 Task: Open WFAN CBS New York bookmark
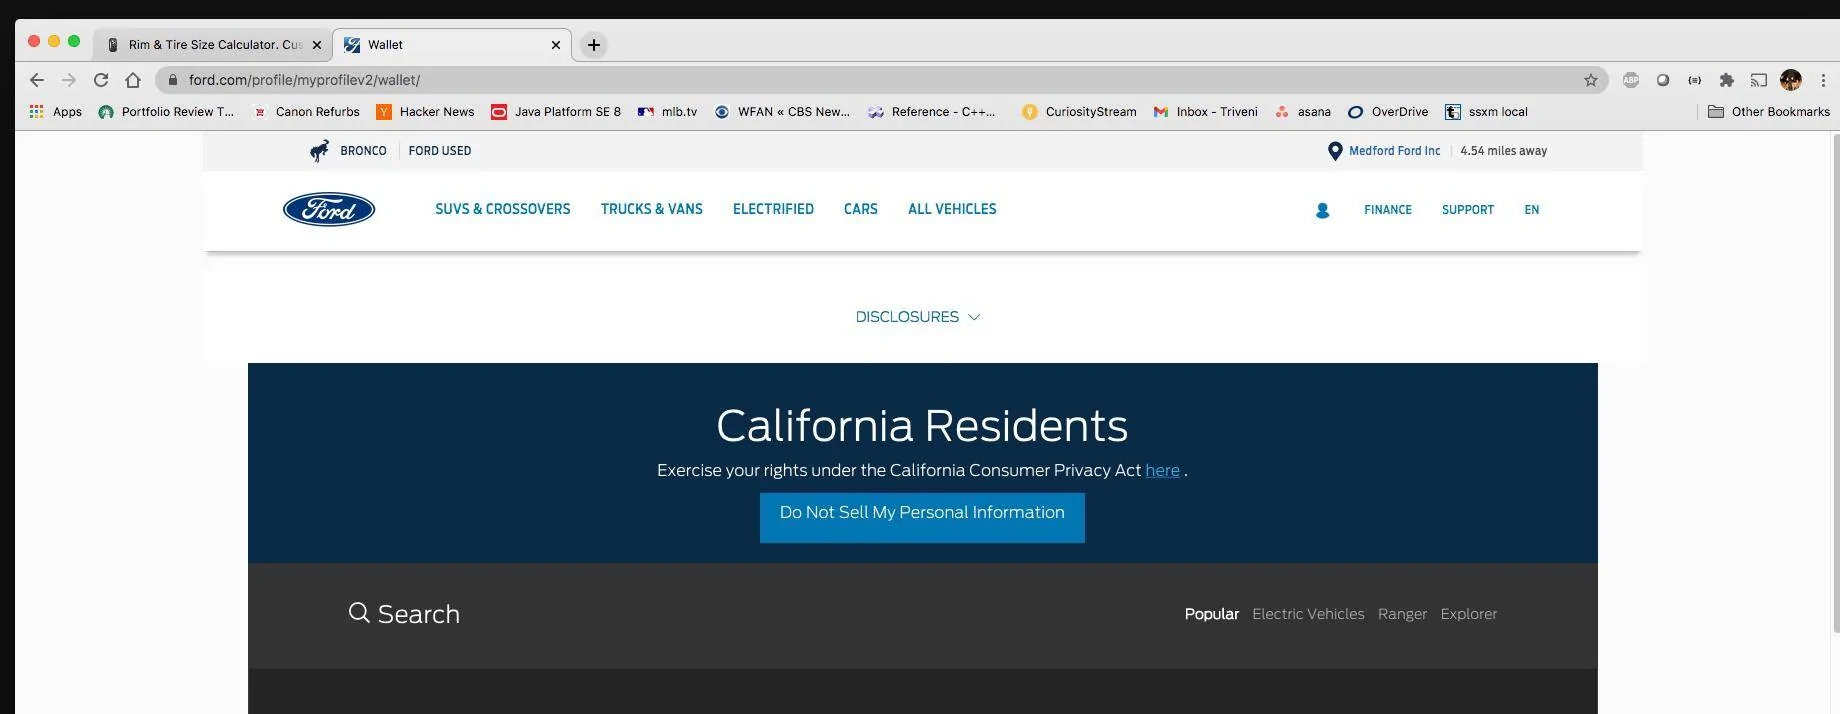pos(782,112)
